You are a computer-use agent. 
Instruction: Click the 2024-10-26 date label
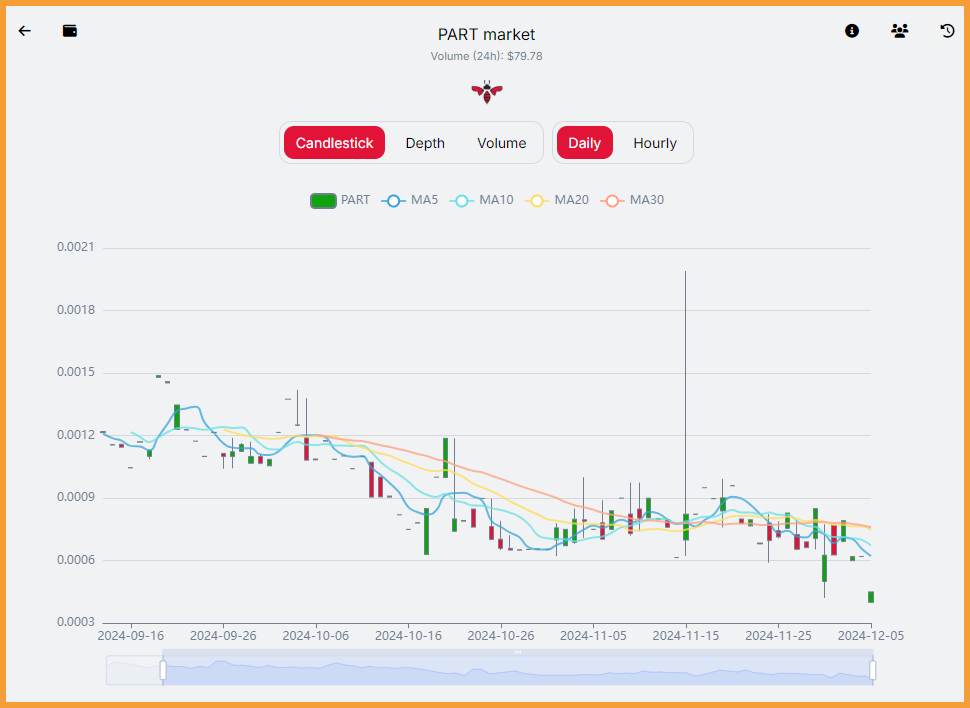501,636
